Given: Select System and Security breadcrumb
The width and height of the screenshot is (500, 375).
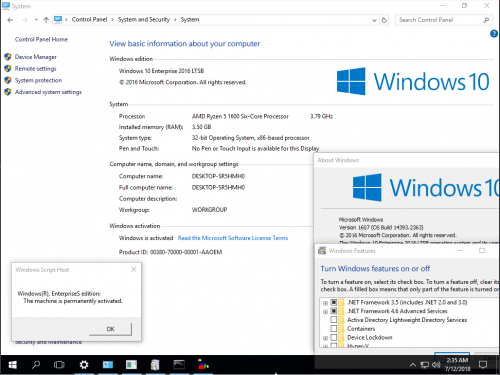Looking at the screenshot, I should 144,20.
